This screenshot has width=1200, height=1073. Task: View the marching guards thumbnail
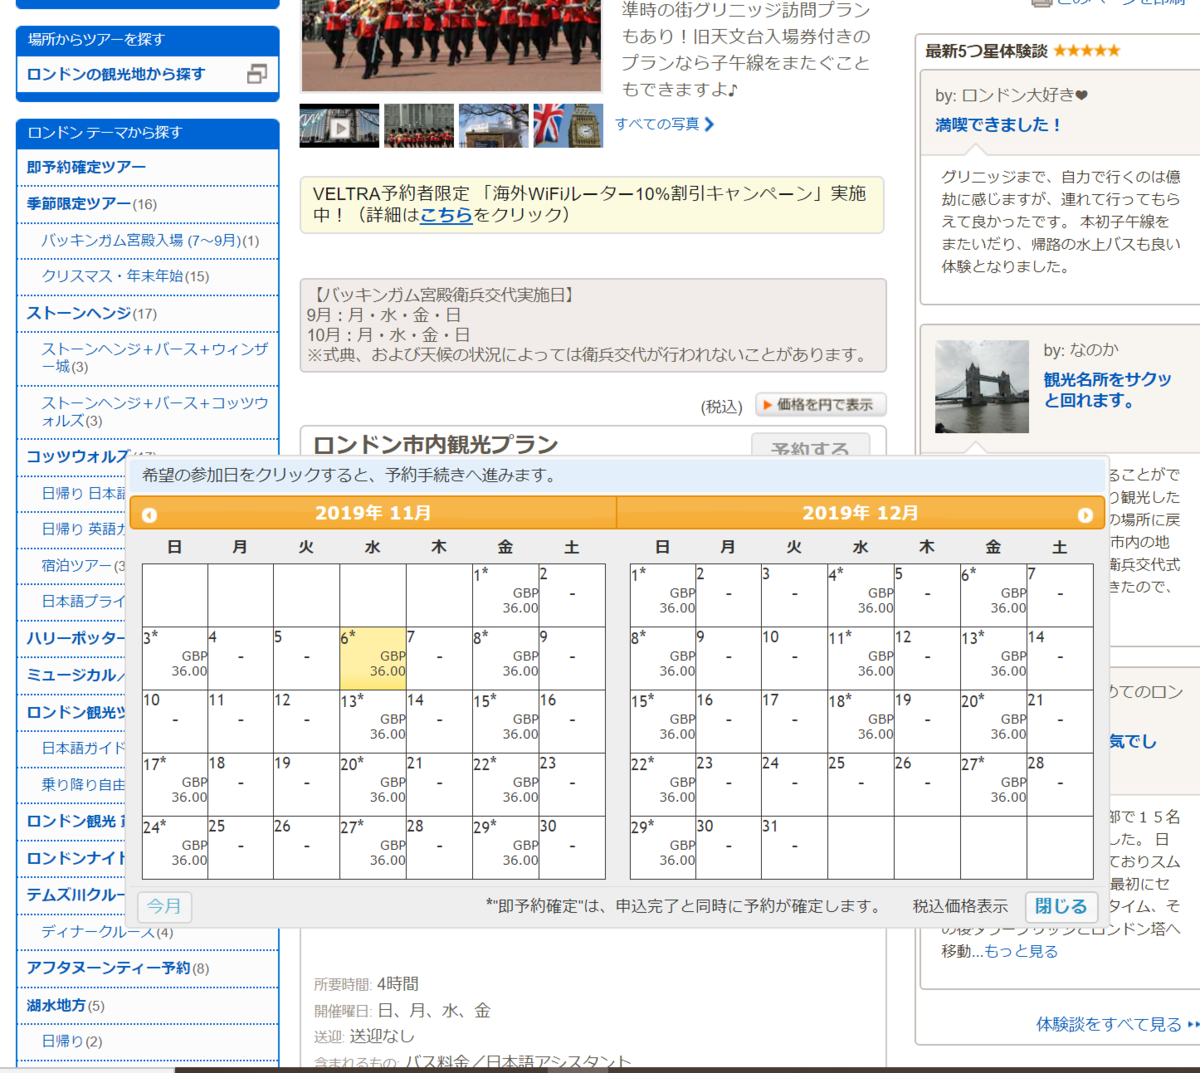[419, 126]
